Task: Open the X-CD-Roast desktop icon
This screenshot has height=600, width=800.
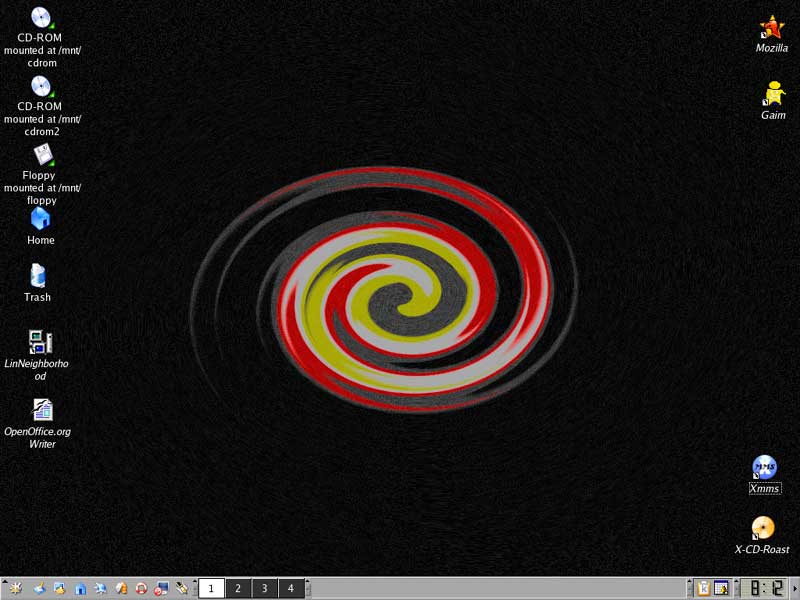Action: tap(763, 528)
